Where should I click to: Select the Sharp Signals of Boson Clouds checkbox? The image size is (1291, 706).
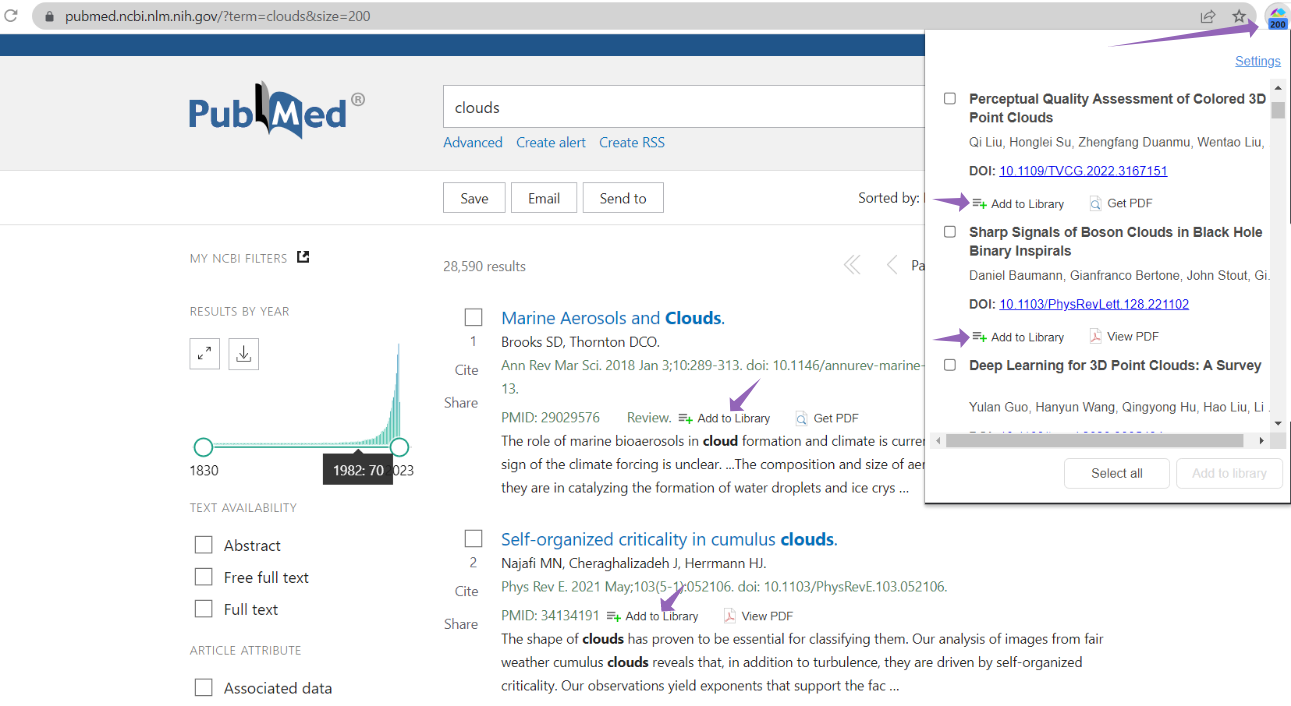click(x=949, y=231)
